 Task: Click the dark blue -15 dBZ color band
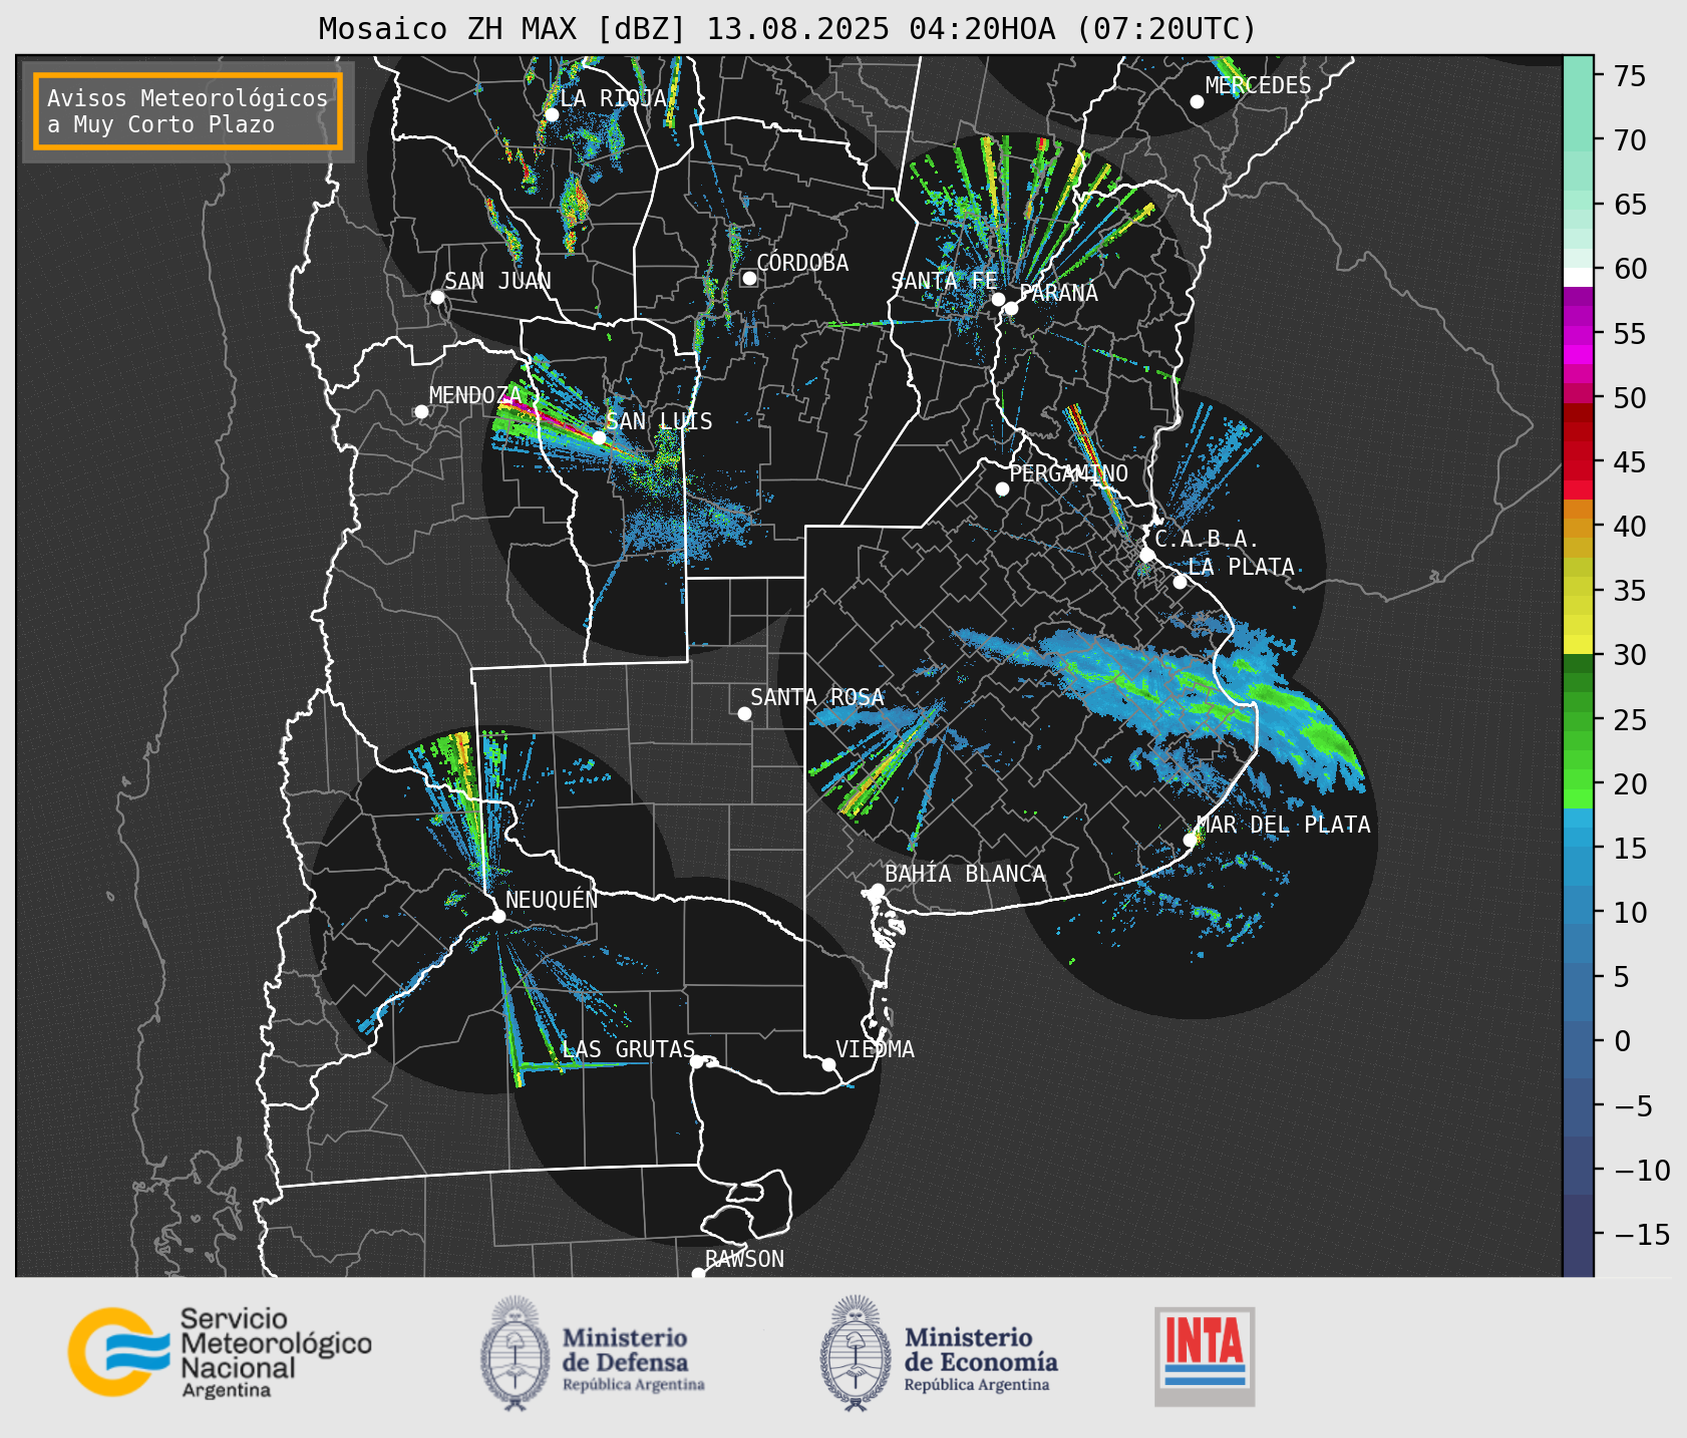(1578, 1234)
